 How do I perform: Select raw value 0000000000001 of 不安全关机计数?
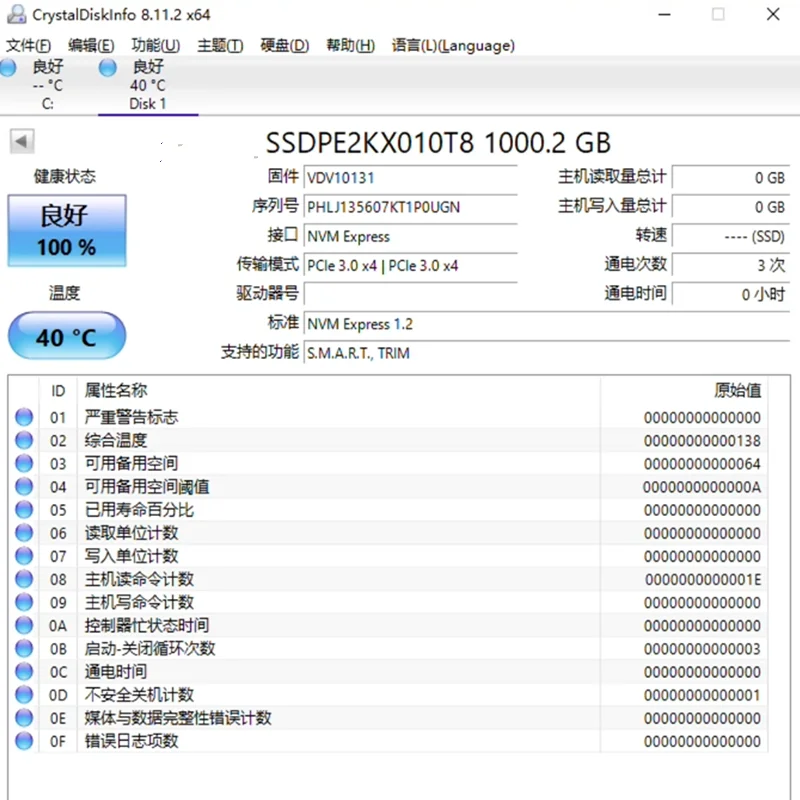(702, 695)
